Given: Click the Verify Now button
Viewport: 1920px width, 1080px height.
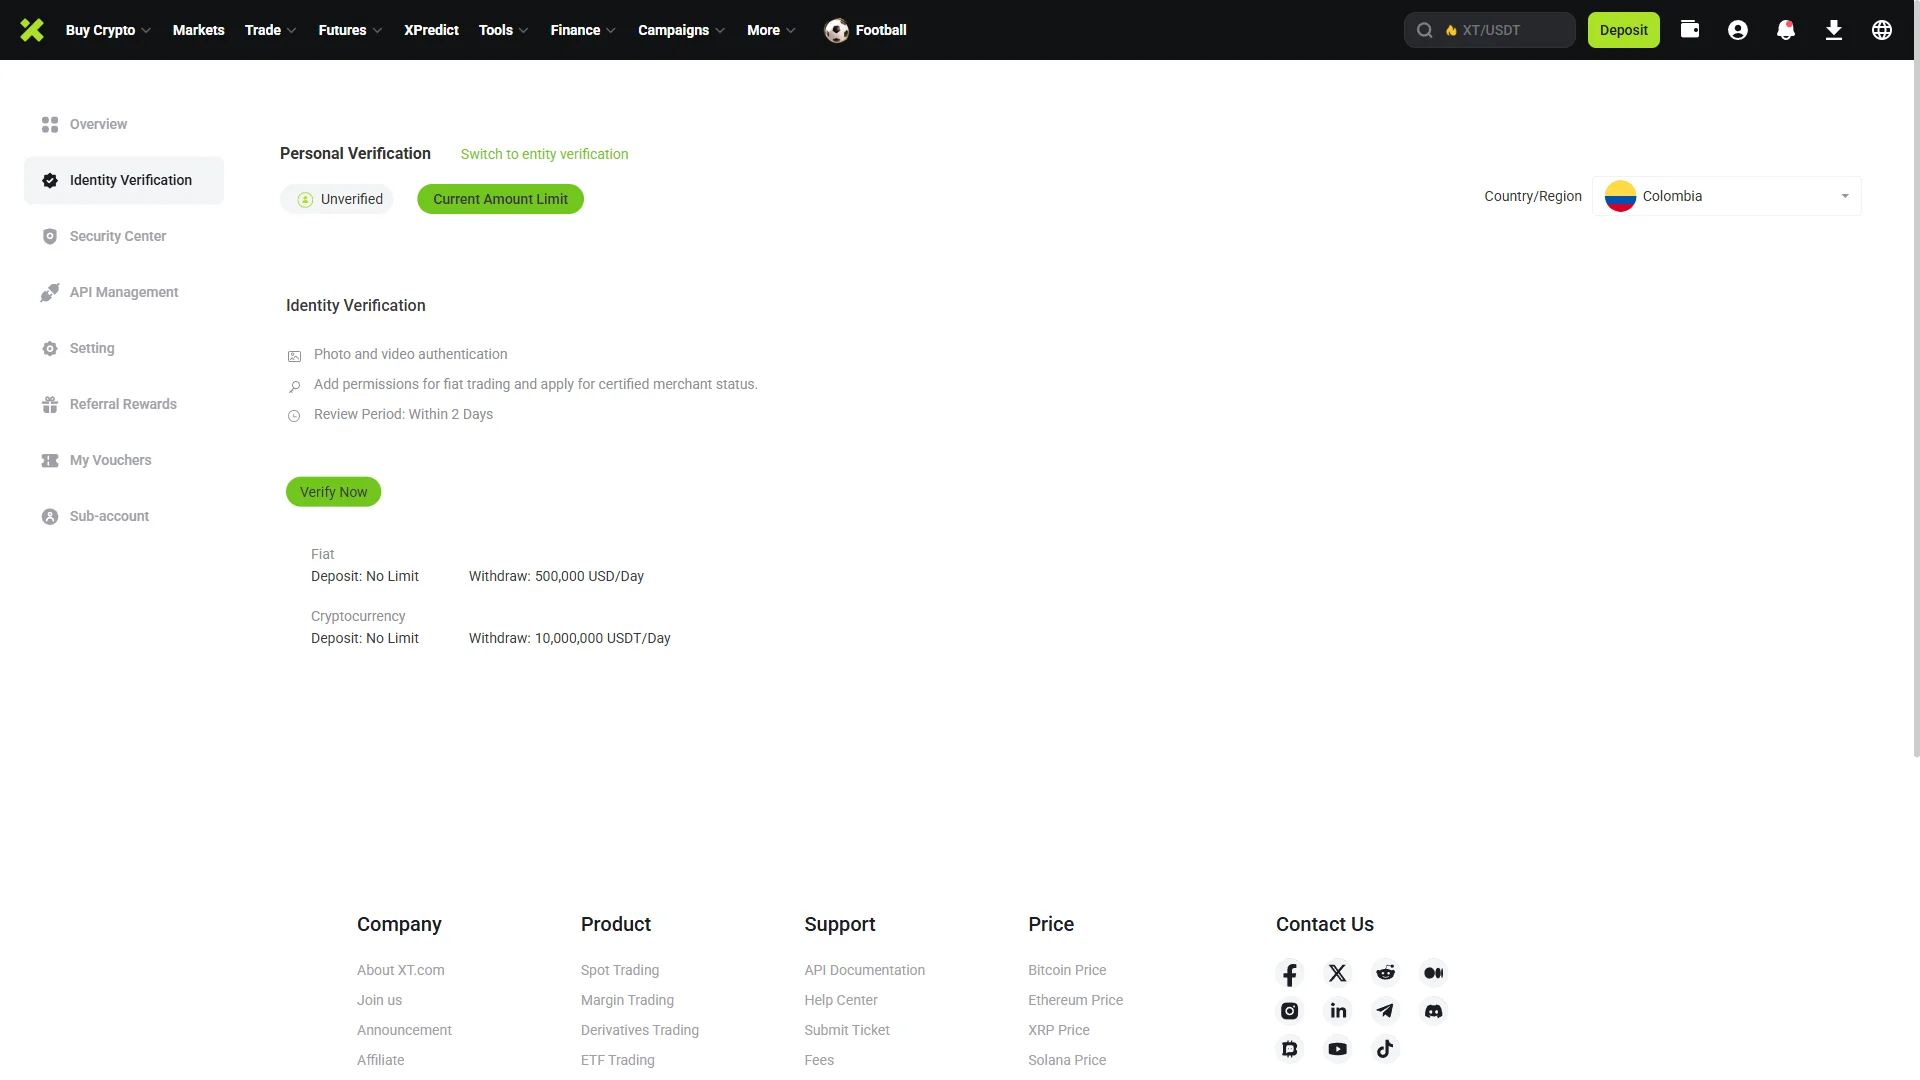Looking at the screenshot, I should pos(333,492).
